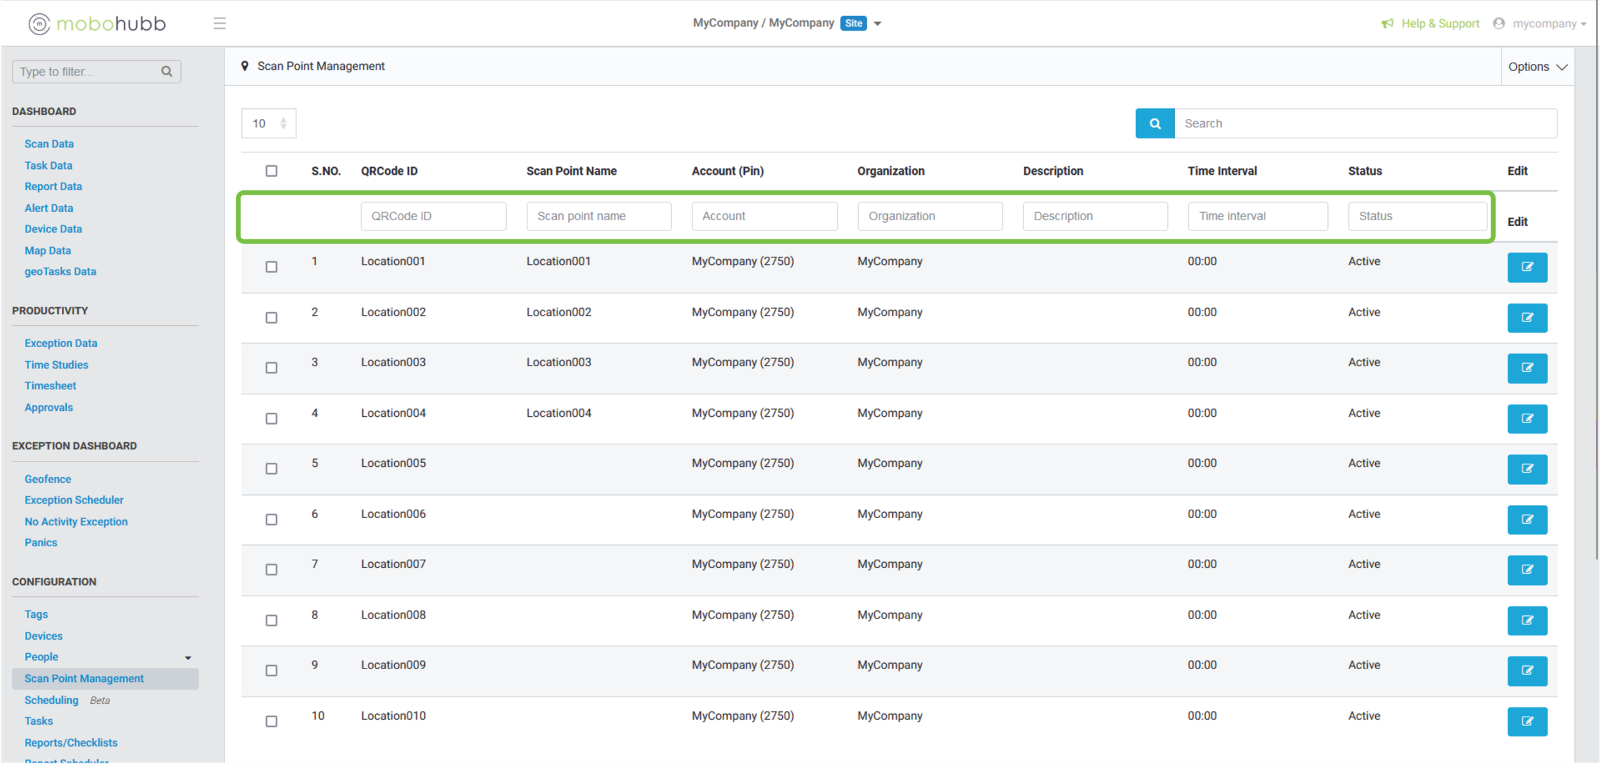Select the checkbox for Location008 row
This screenshot has height=764, width=1600.
(271, 620)
